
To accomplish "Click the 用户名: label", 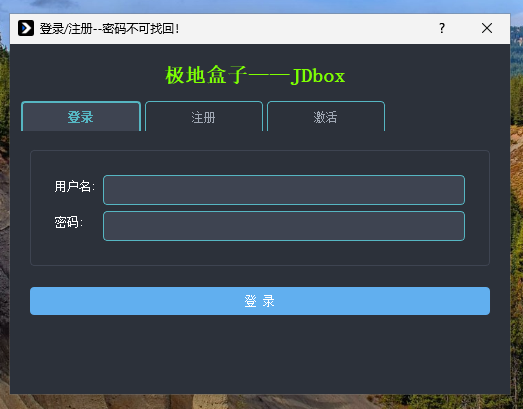I will tap(74, 186).
